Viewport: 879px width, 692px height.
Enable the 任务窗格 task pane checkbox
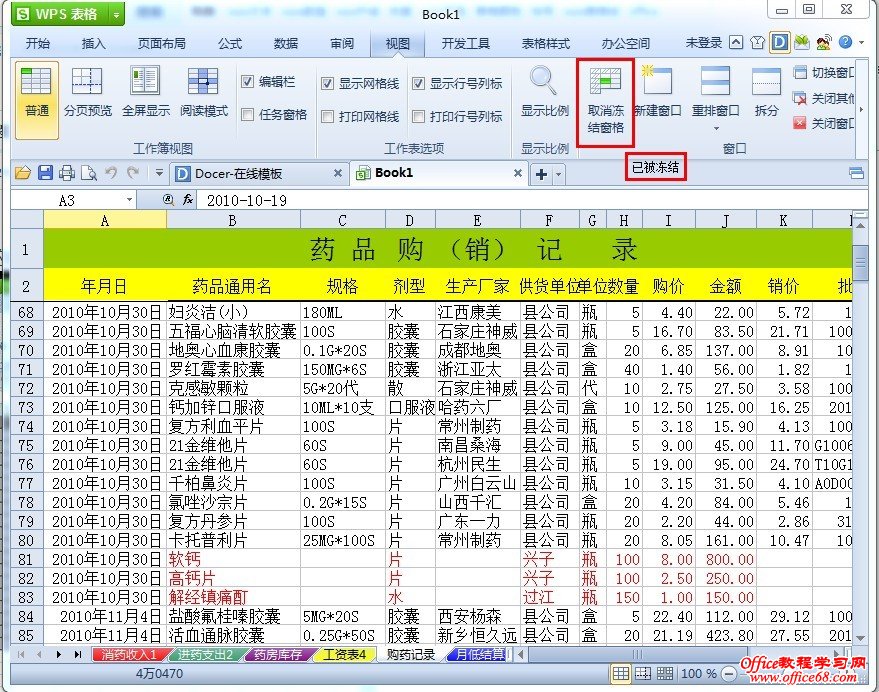247,115
